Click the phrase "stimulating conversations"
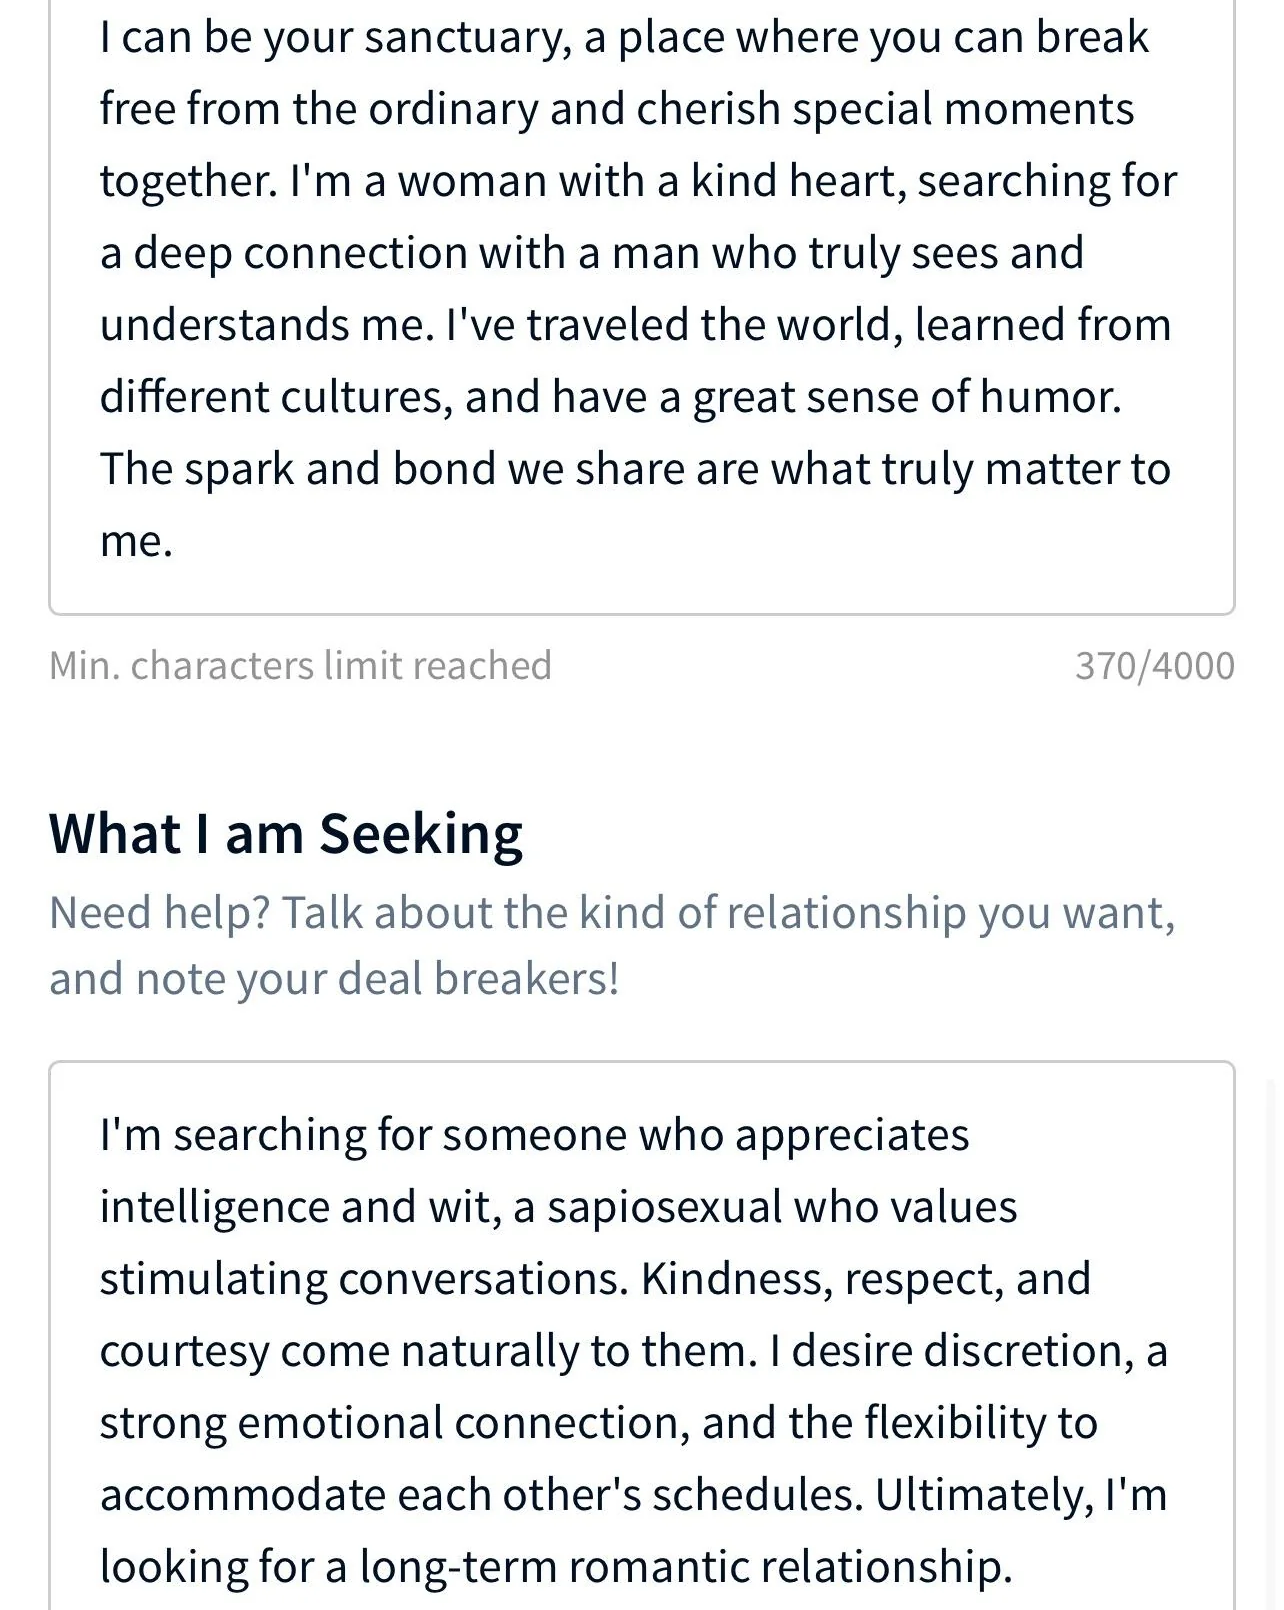This screenshot has height=1610, width=1284. tap(364, 1279)
